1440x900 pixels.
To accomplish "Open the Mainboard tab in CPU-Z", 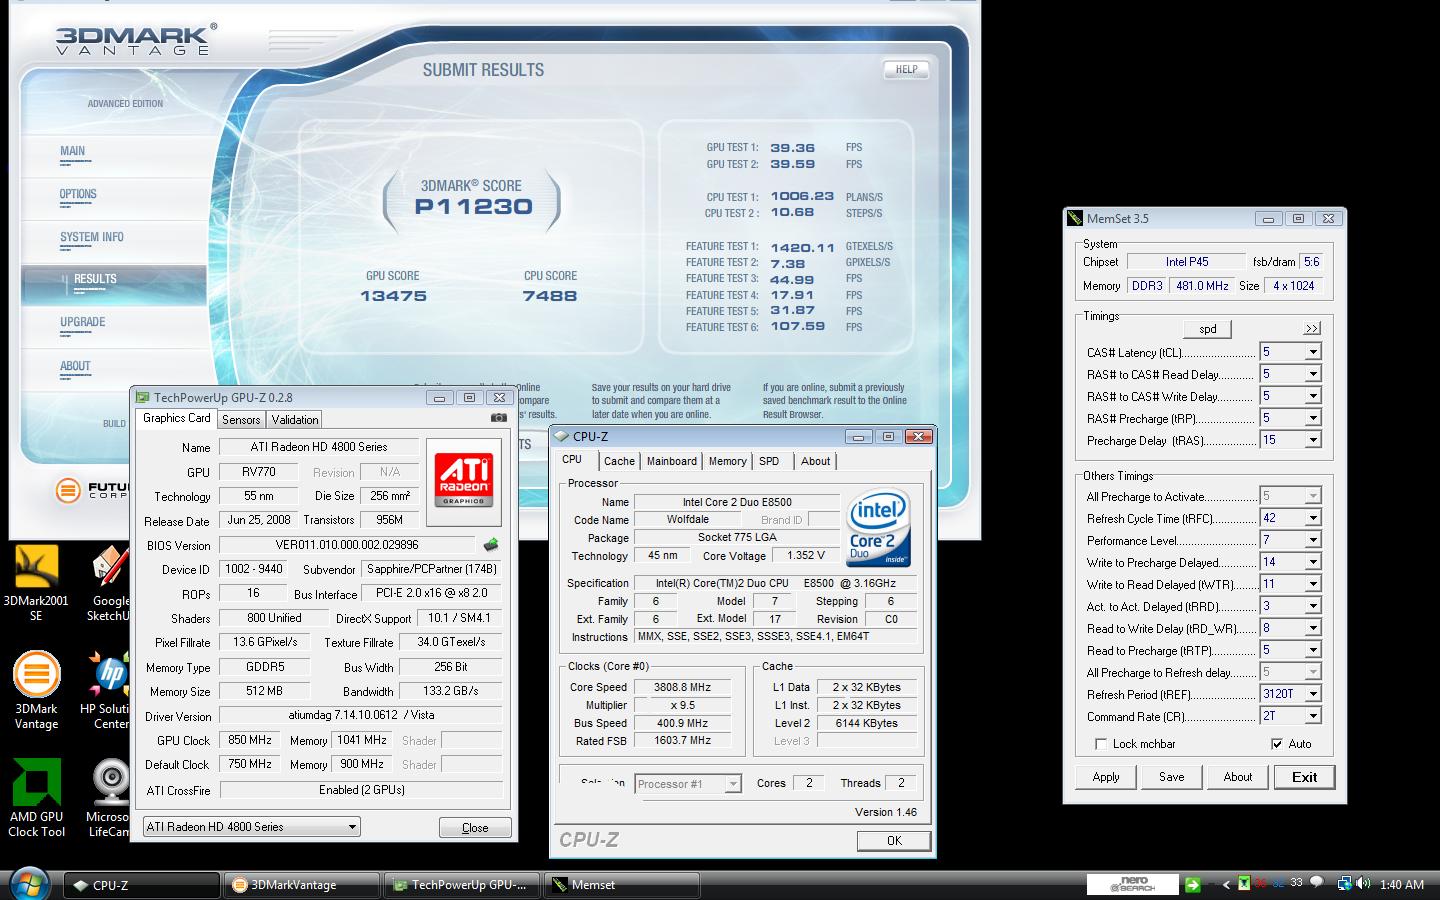I will pyautogui.click(x=672, y=461).
